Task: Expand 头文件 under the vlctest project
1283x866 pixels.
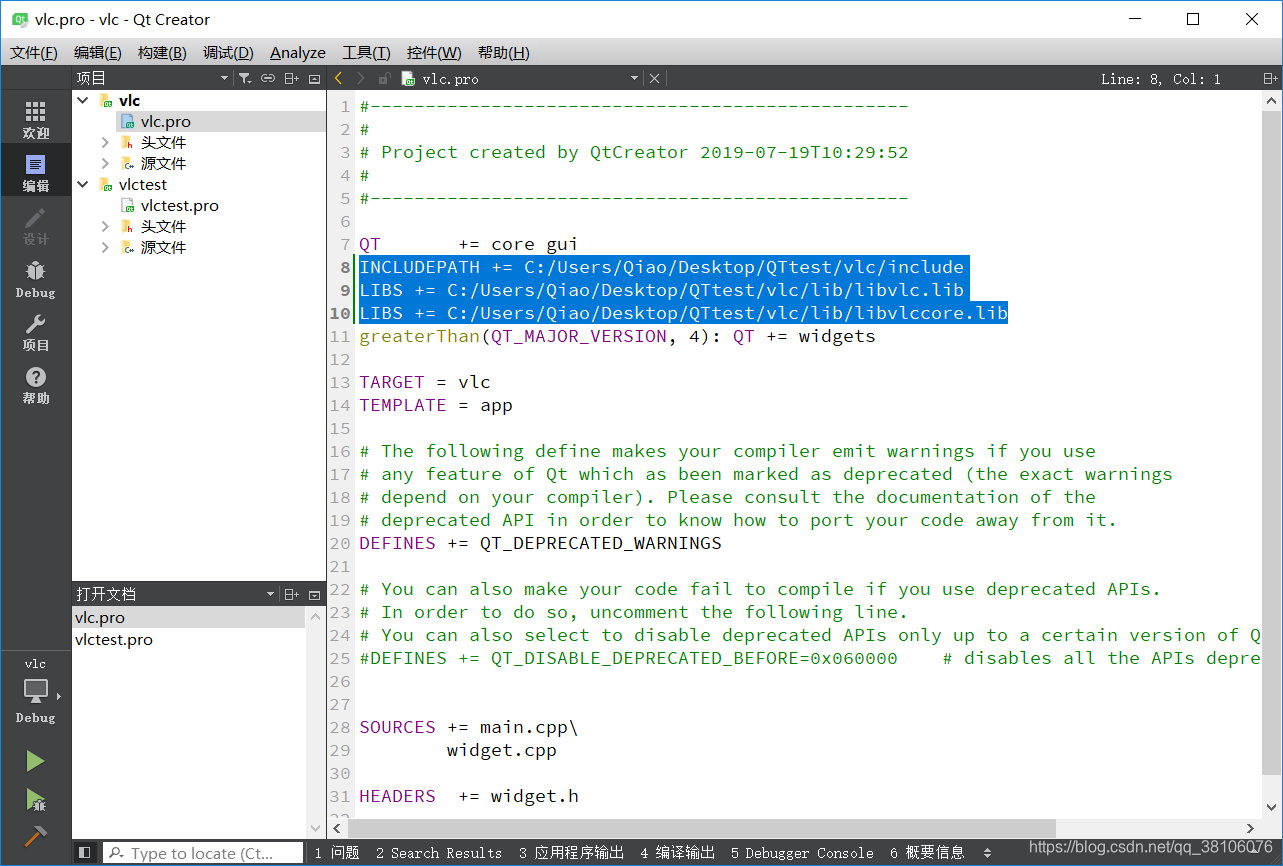Action: coord(105,226)
